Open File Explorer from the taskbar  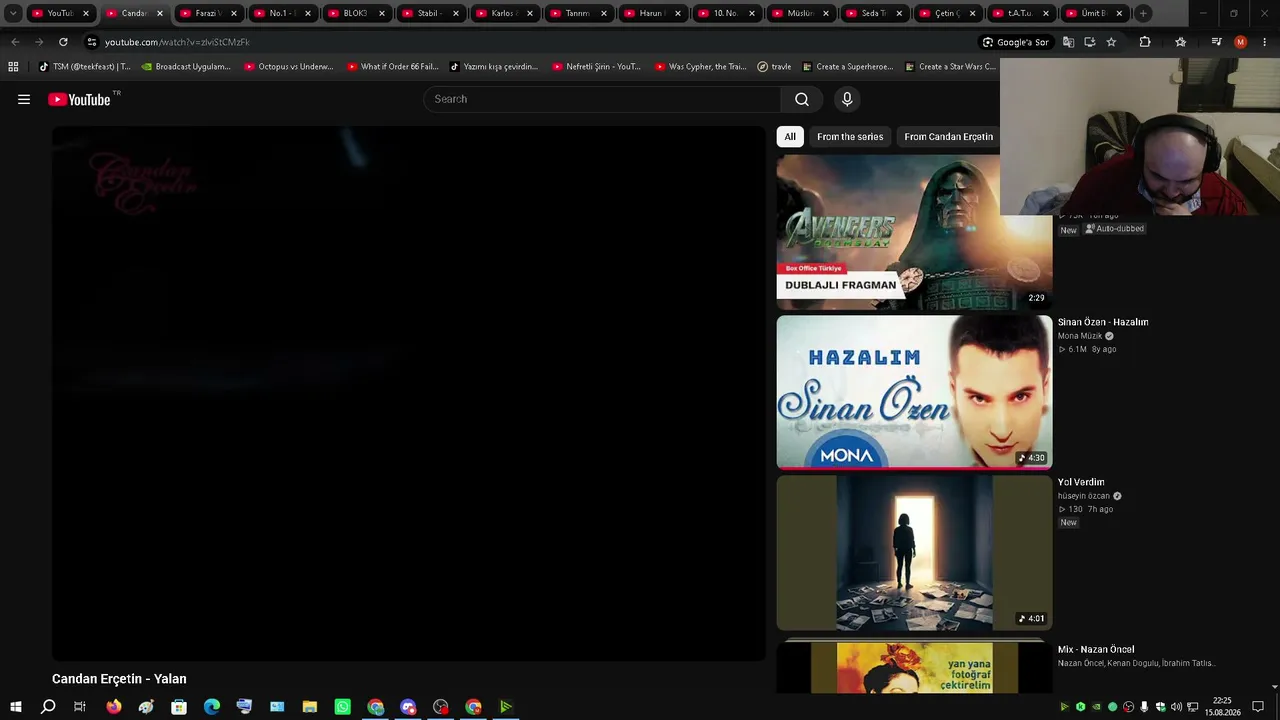click(310, 707)
